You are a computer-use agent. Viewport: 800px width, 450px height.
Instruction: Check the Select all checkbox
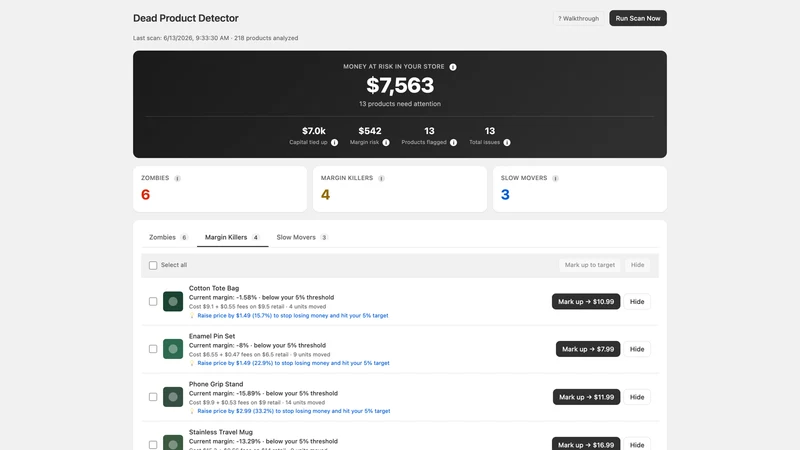tap(153, 265)
